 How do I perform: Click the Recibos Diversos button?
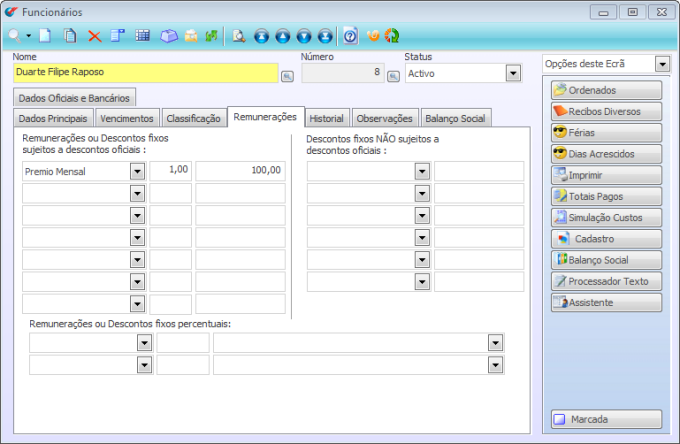[607, 111]
